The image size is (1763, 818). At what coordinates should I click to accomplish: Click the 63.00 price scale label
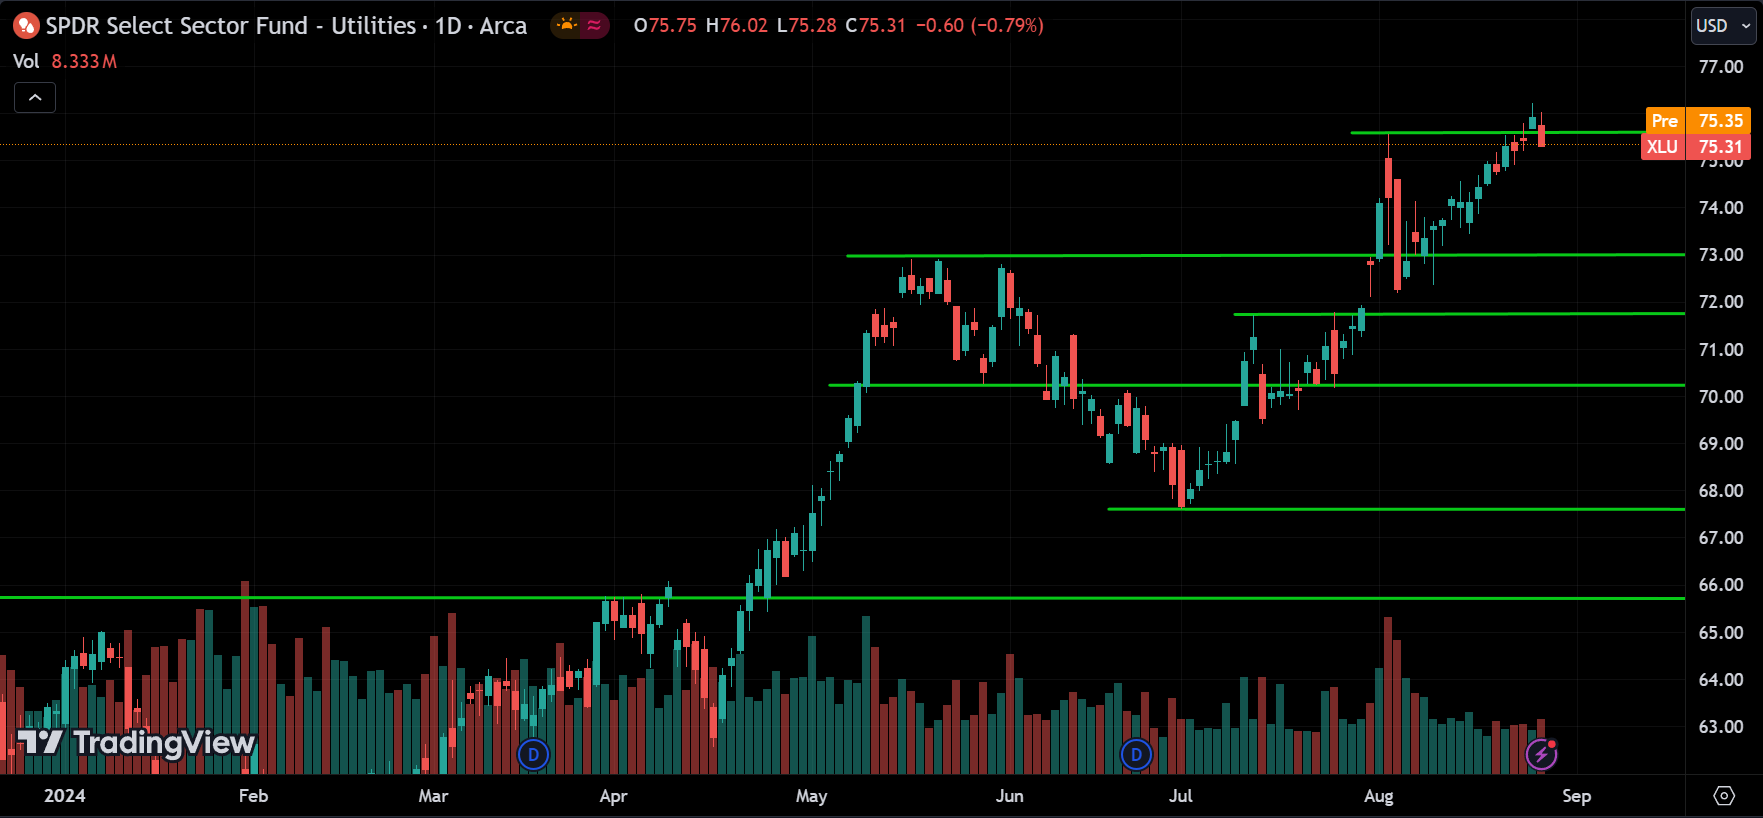[1721, 727]
